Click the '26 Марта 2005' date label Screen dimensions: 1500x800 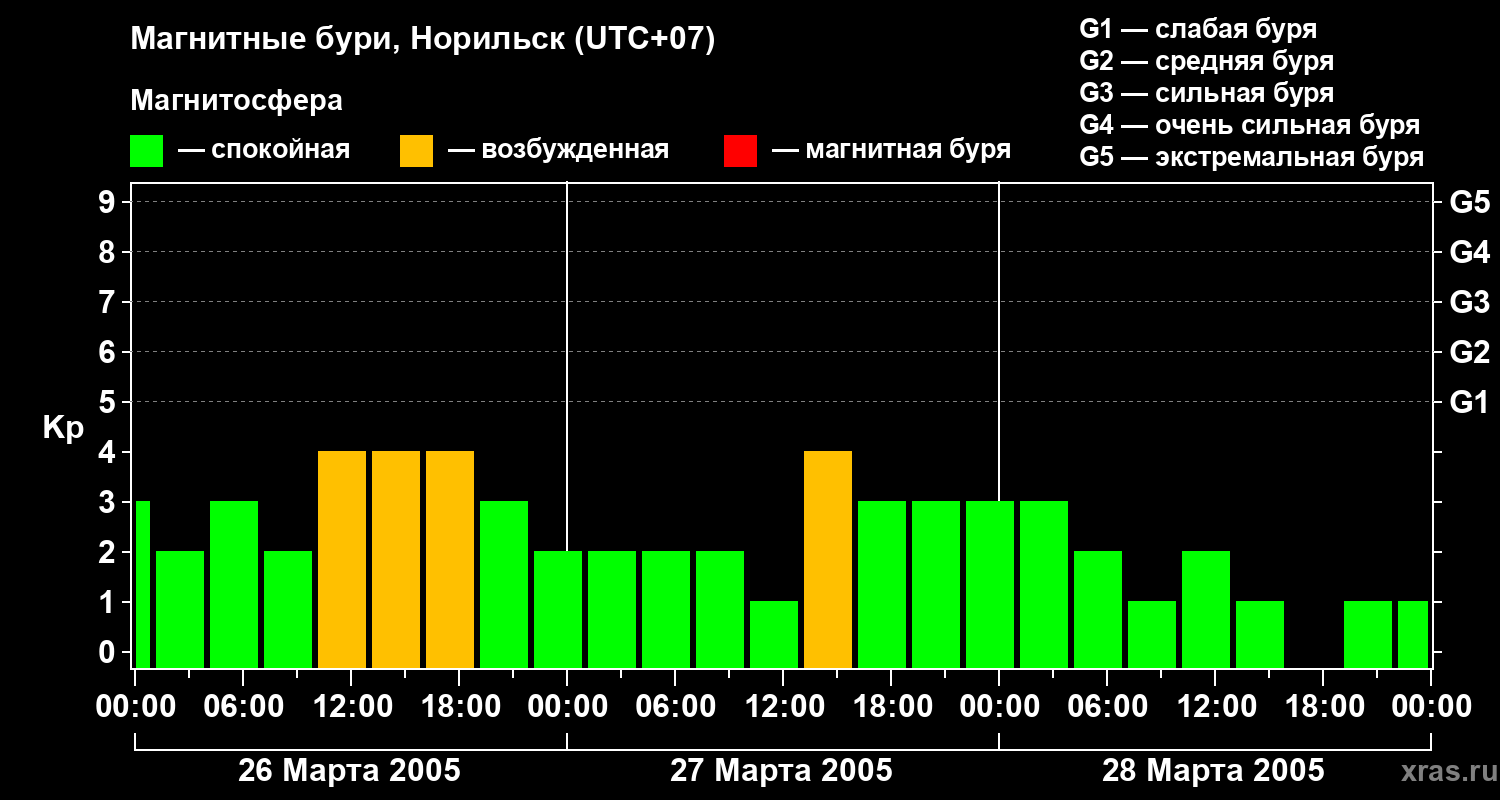349,771
